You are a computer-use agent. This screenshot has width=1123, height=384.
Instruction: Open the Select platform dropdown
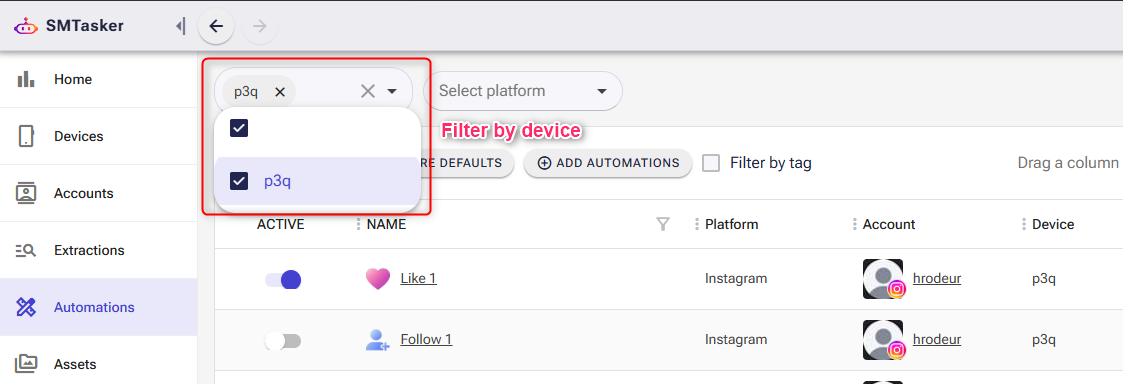(x=523, y=91)
